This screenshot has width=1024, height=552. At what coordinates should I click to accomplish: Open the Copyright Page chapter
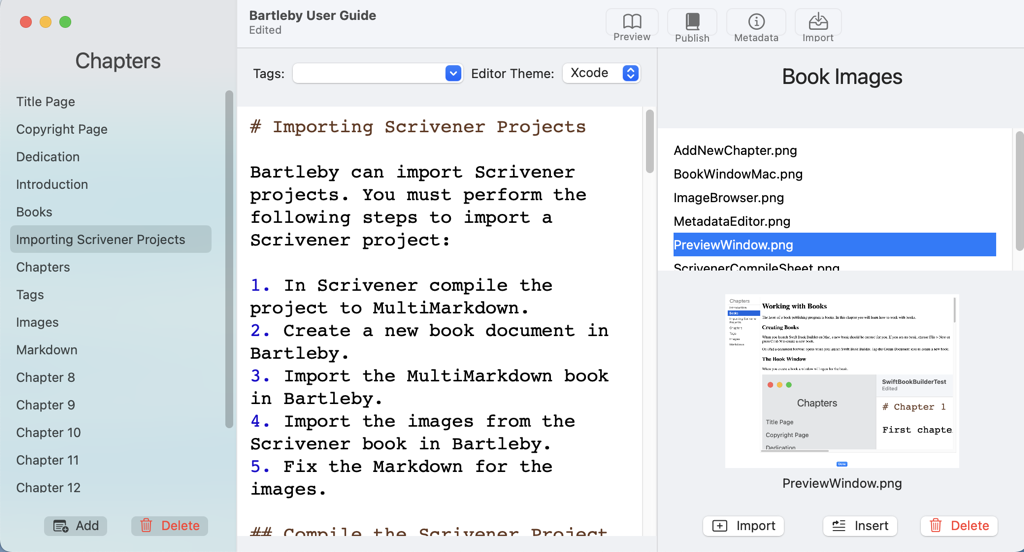pos(62,129)
